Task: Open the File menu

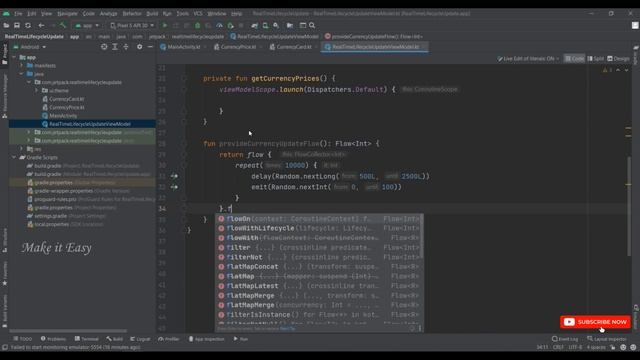Action: 18,13
